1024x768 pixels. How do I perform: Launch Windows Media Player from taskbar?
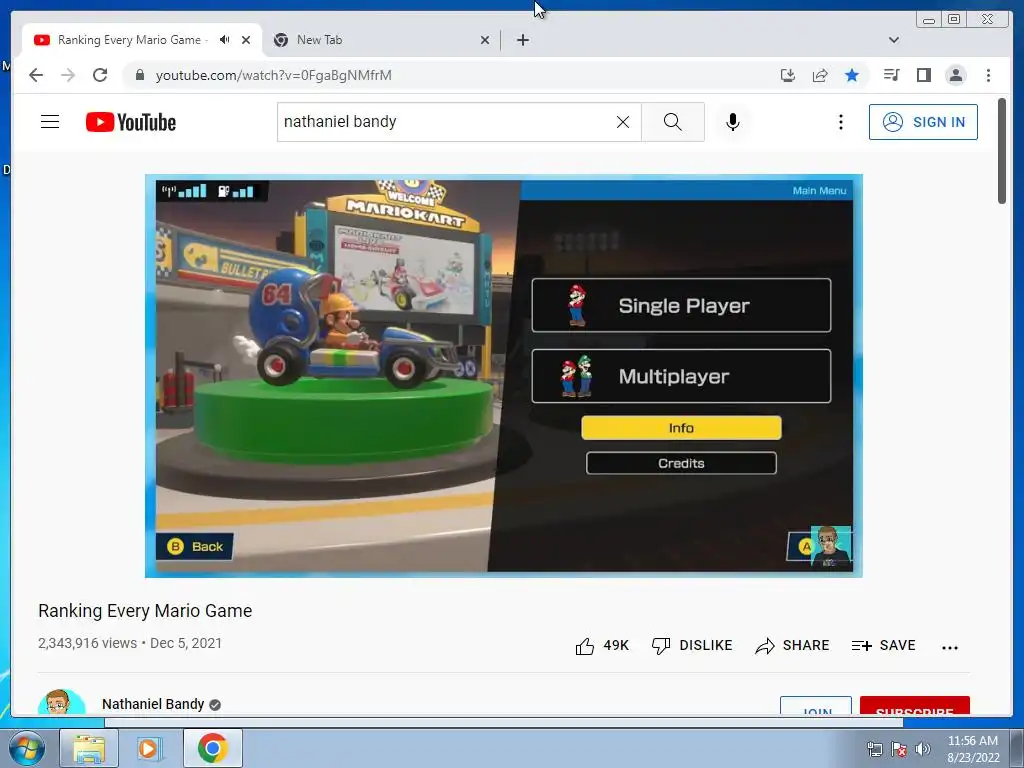tap(150, 748)
